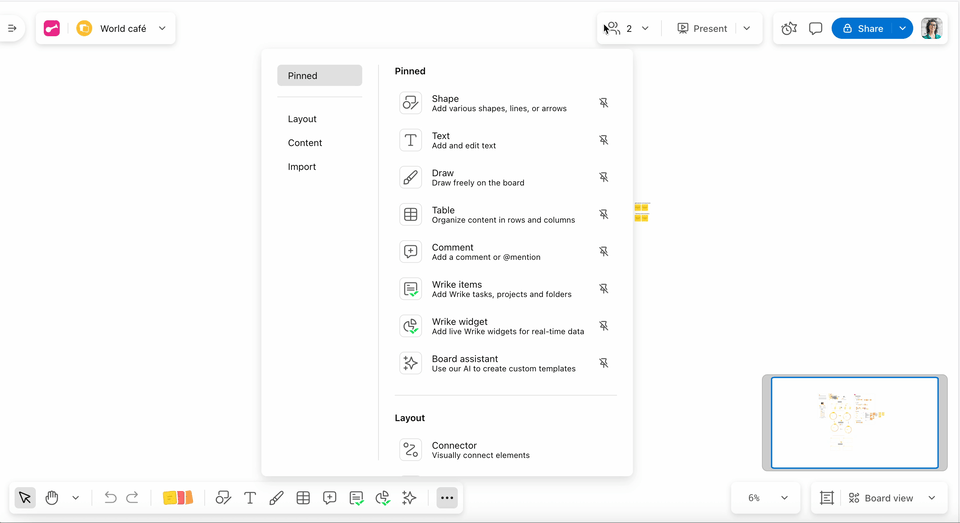960x523 pixels.
Task: Show the participants list icon
Action: (x=612, y=28)
